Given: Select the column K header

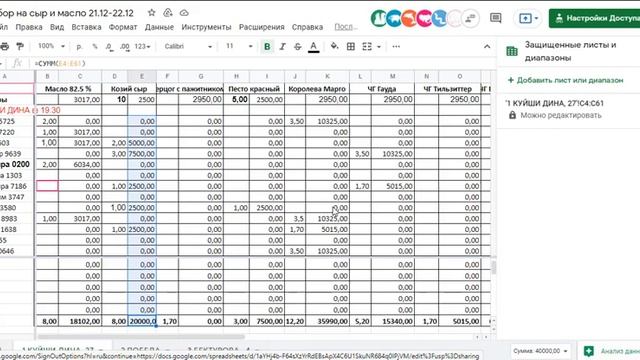Looking at the screenshot, I should click(327, 76).
